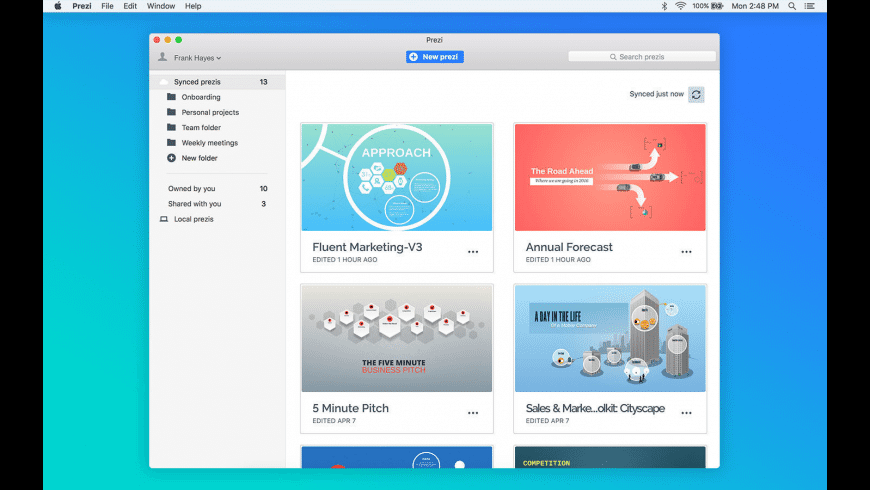The width and height of the screenshot is (870, 490).
Task: Click the Onboarding folder icon
Action: pyautogui.click(x=171, y=97)
